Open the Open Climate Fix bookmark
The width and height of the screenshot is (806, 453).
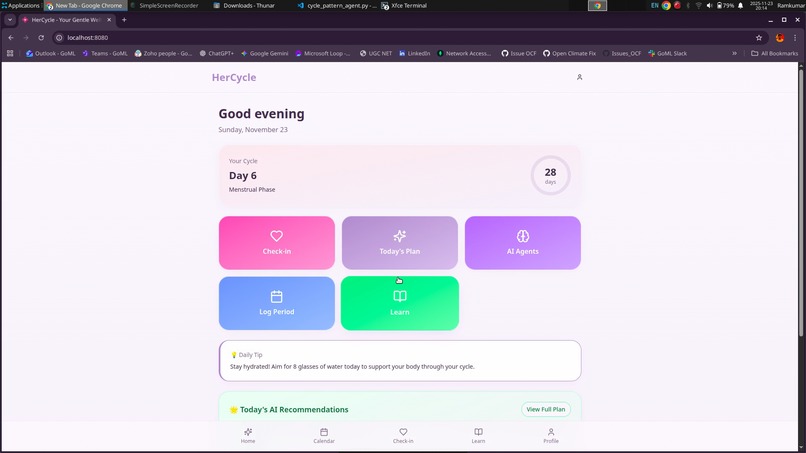click(570, 53)
